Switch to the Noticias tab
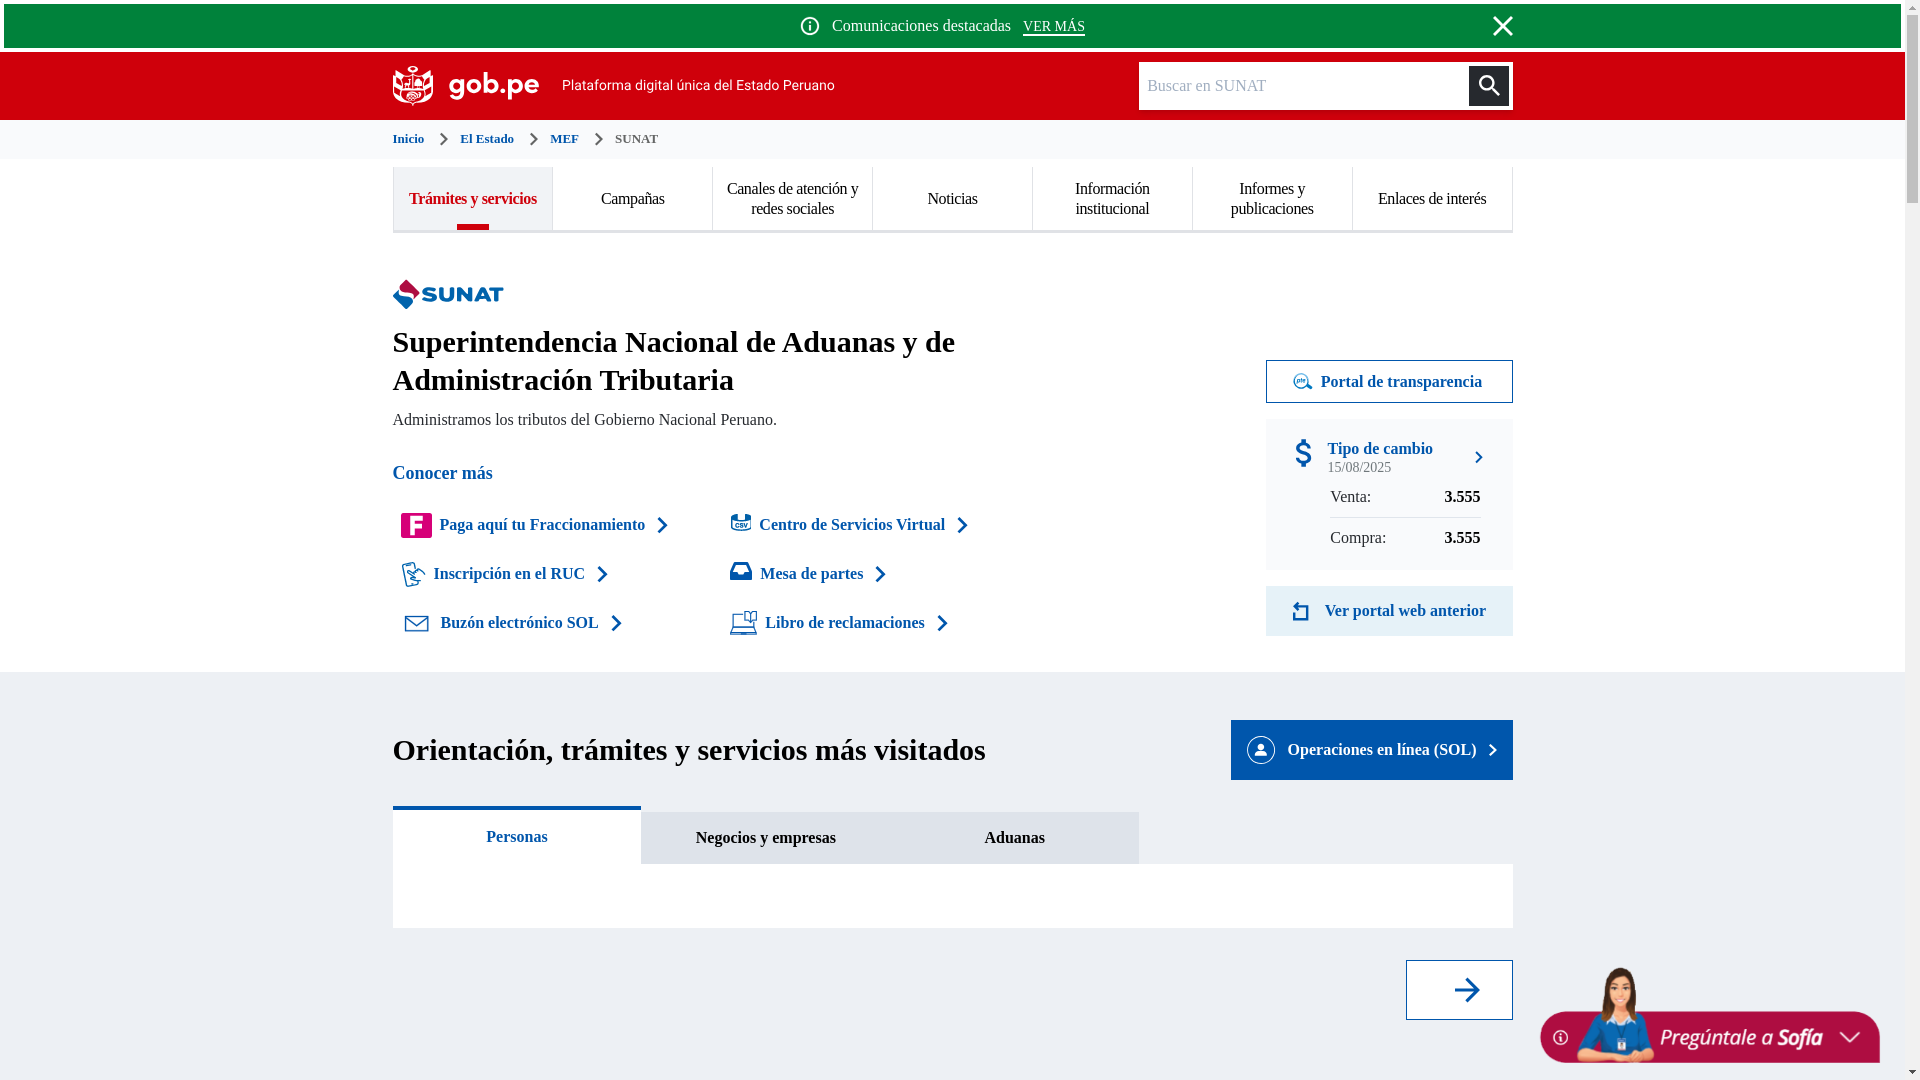Screen dimensions: 1920x1080 (x=952, y=198)
